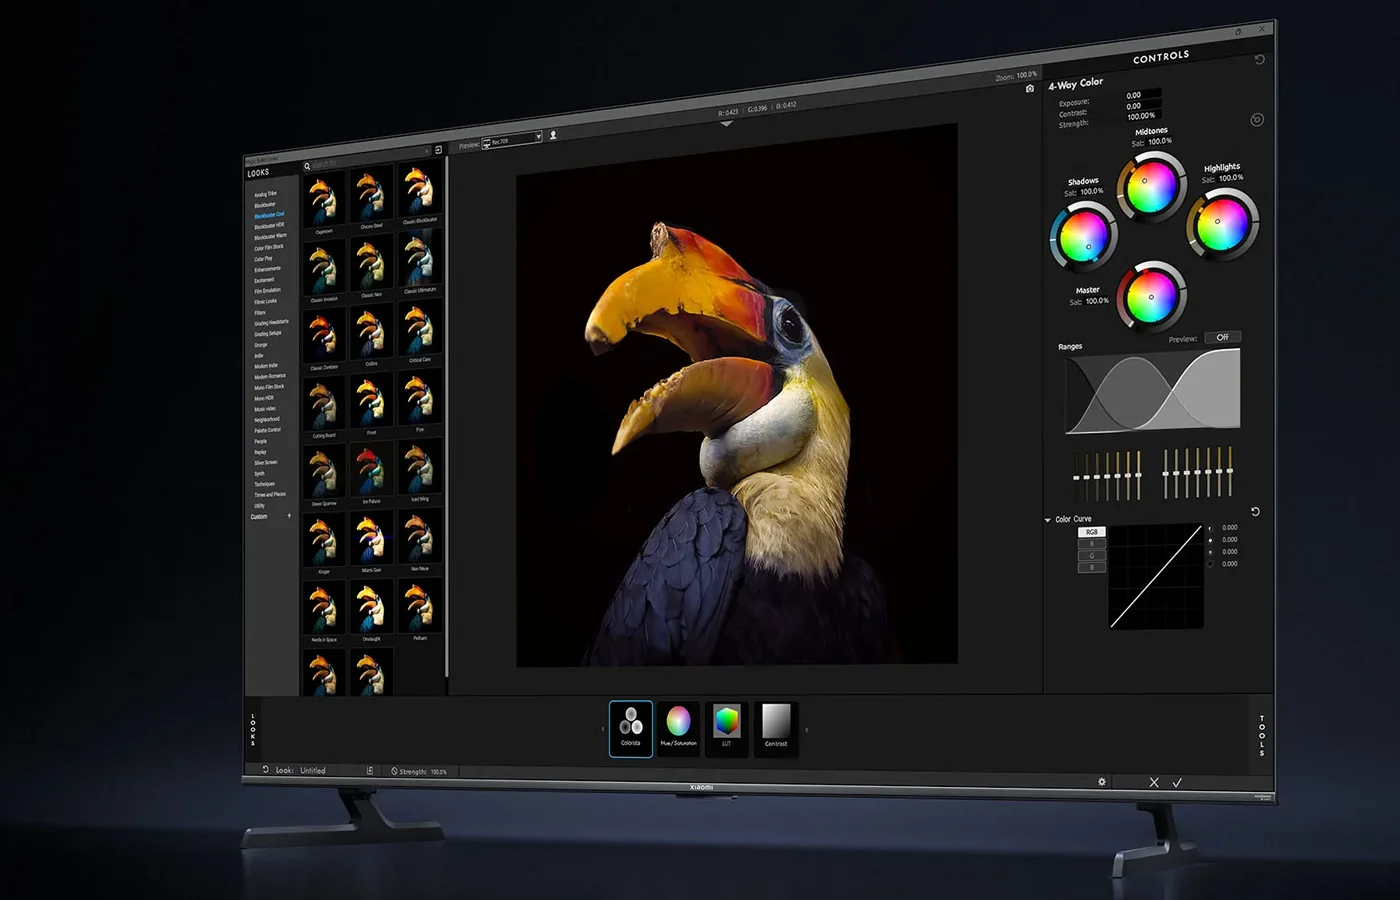The image size is (1400, 900).
Task: Add a Custom looks category with plus
Action: (x=290, y=516)
